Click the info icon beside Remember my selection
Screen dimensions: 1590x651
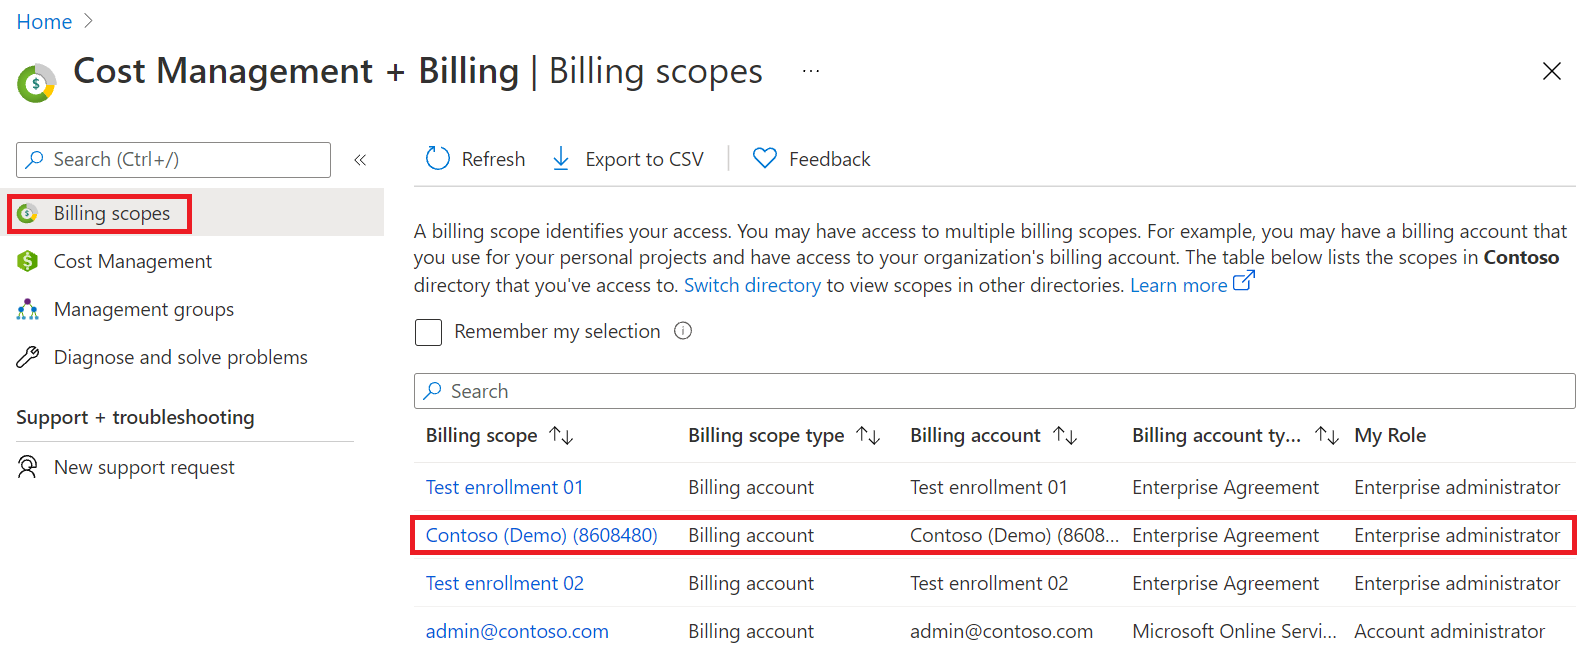[x=683, y=331]
